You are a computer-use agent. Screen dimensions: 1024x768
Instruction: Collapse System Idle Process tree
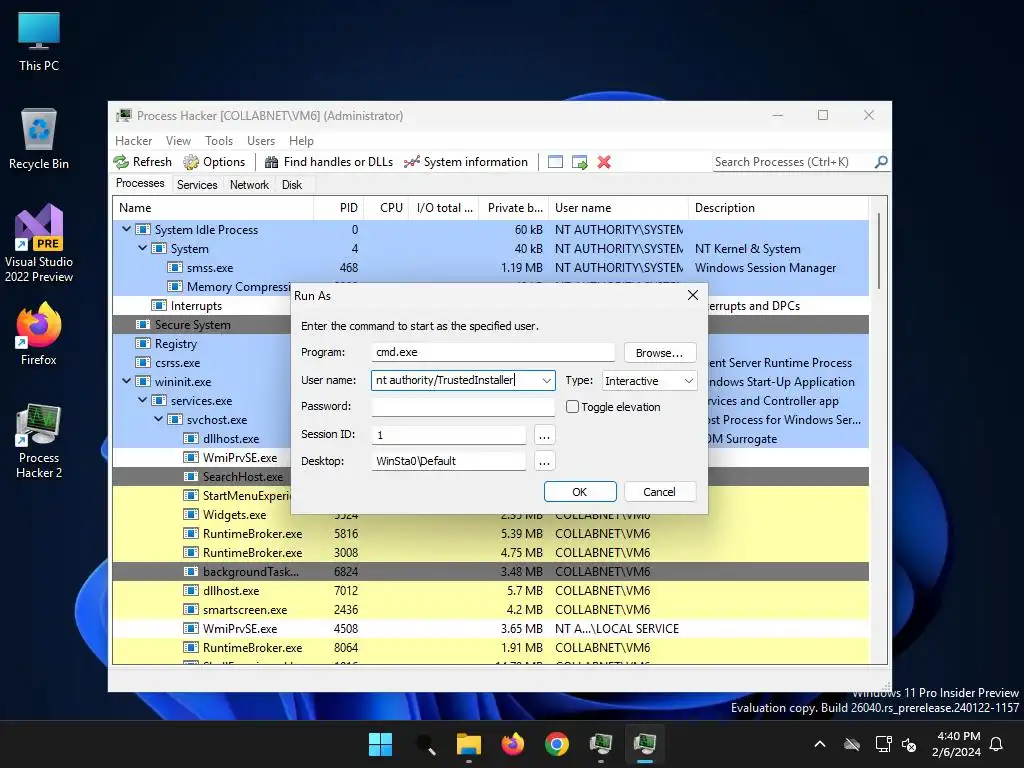[x=127, y=230]
